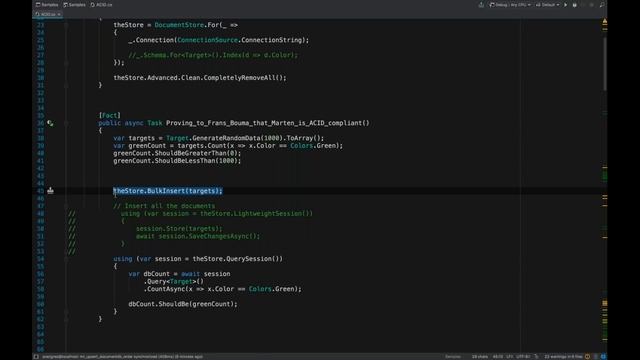Click the comment '// Insert all the documents'
The width and height of the screenshot is (640, 360).
coord(164,206)
